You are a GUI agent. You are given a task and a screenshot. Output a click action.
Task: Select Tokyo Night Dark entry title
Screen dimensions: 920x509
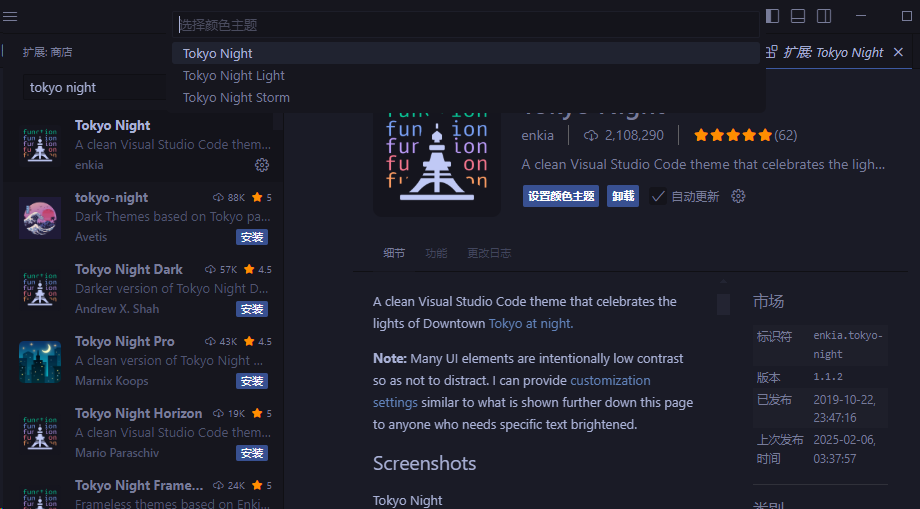pos(128,270)
